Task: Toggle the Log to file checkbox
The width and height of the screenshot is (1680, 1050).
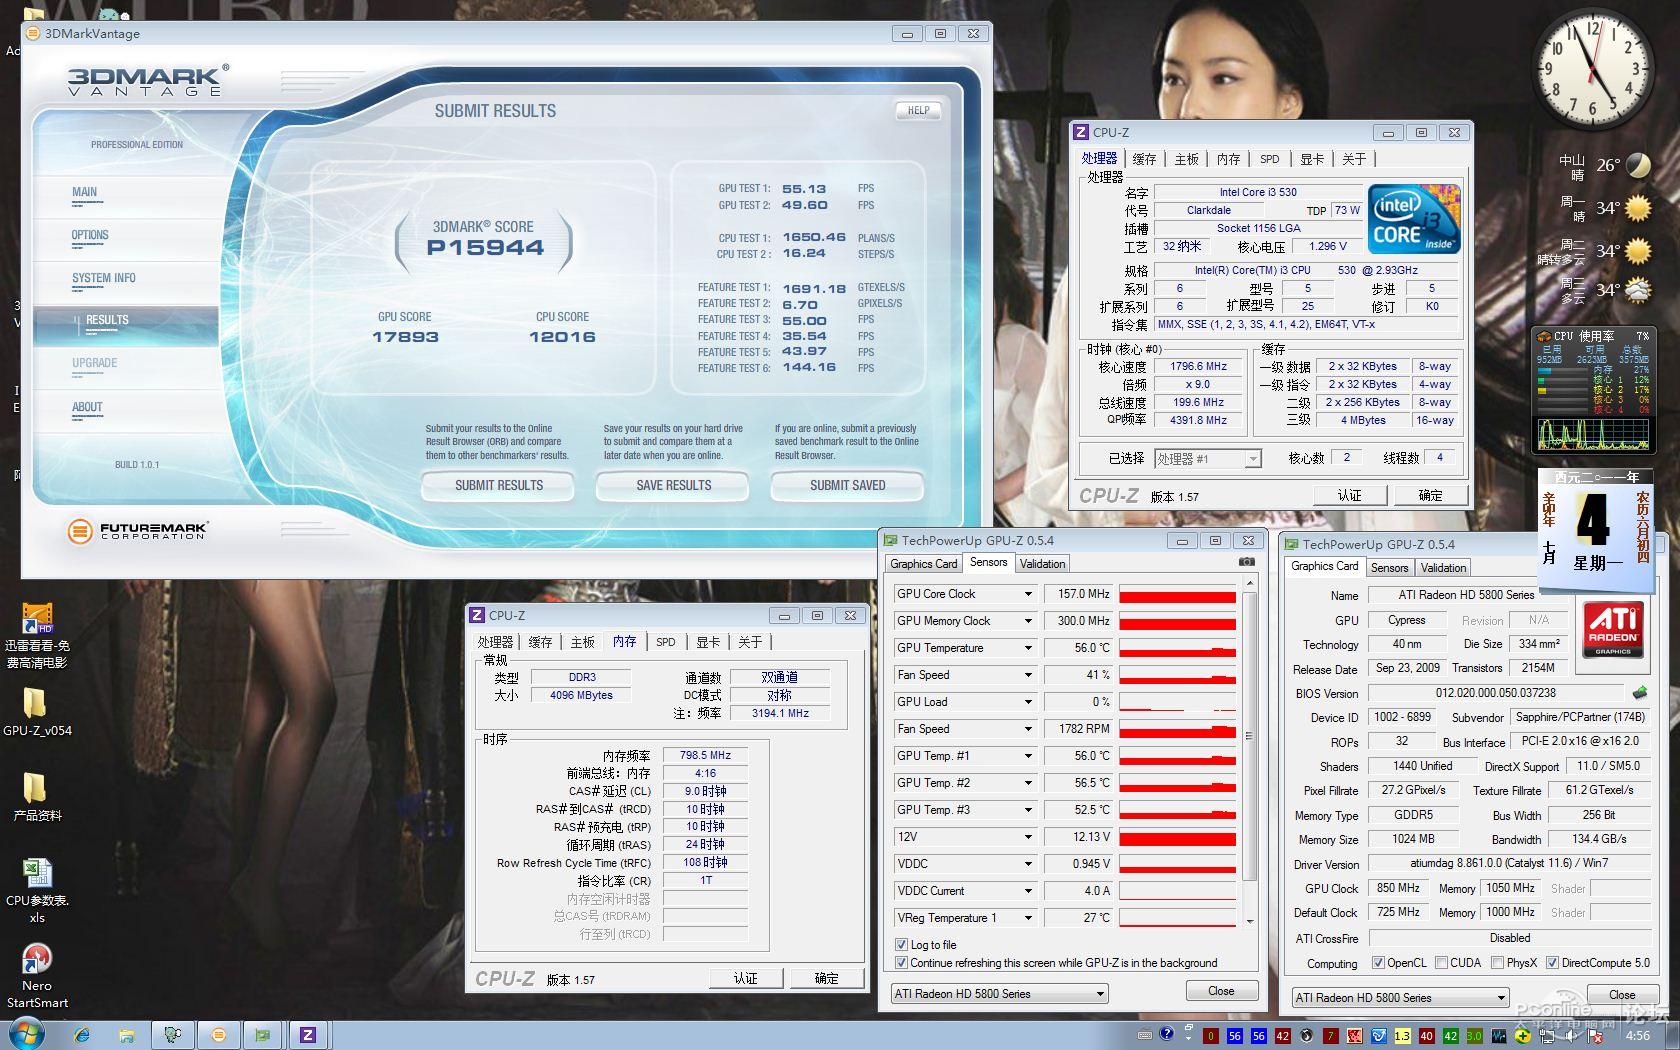Action: pyautogui.click(x=901, y=944)
